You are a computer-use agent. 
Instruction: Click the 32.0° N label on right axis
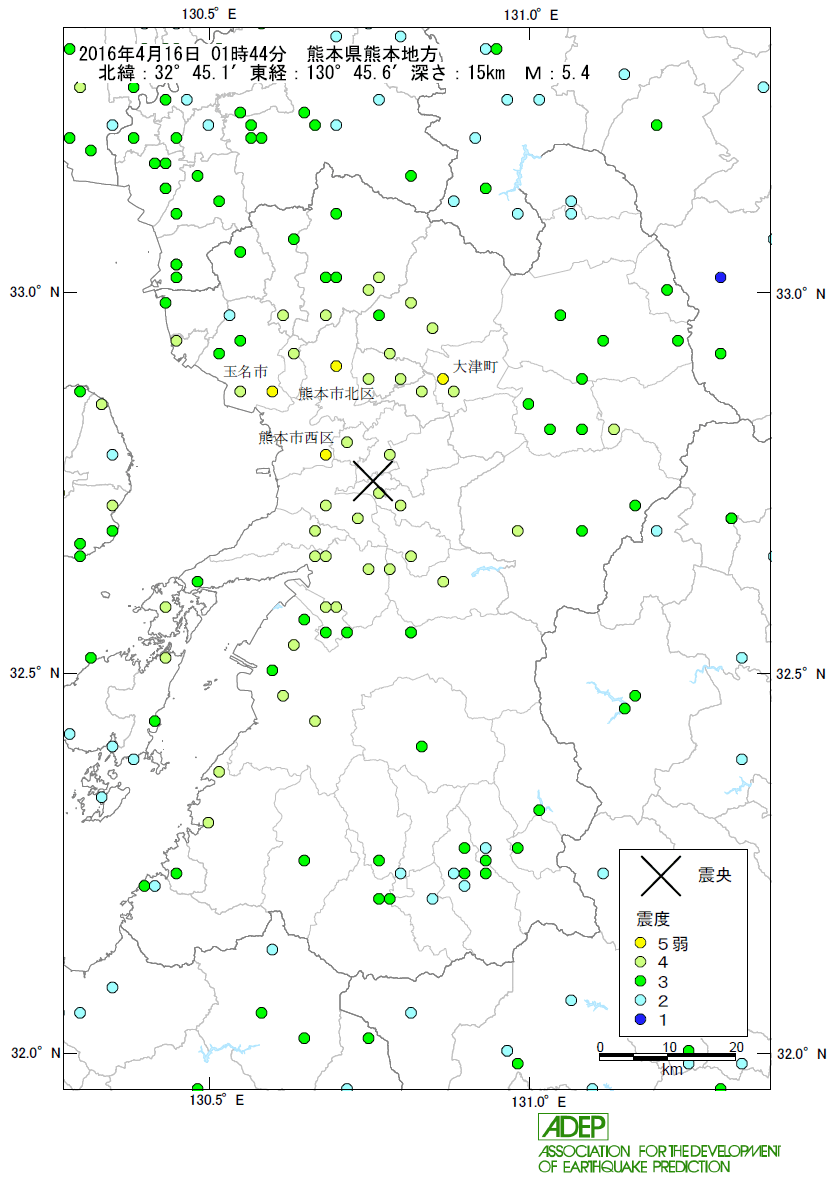pyautogui.click(x=801, y=1053)
